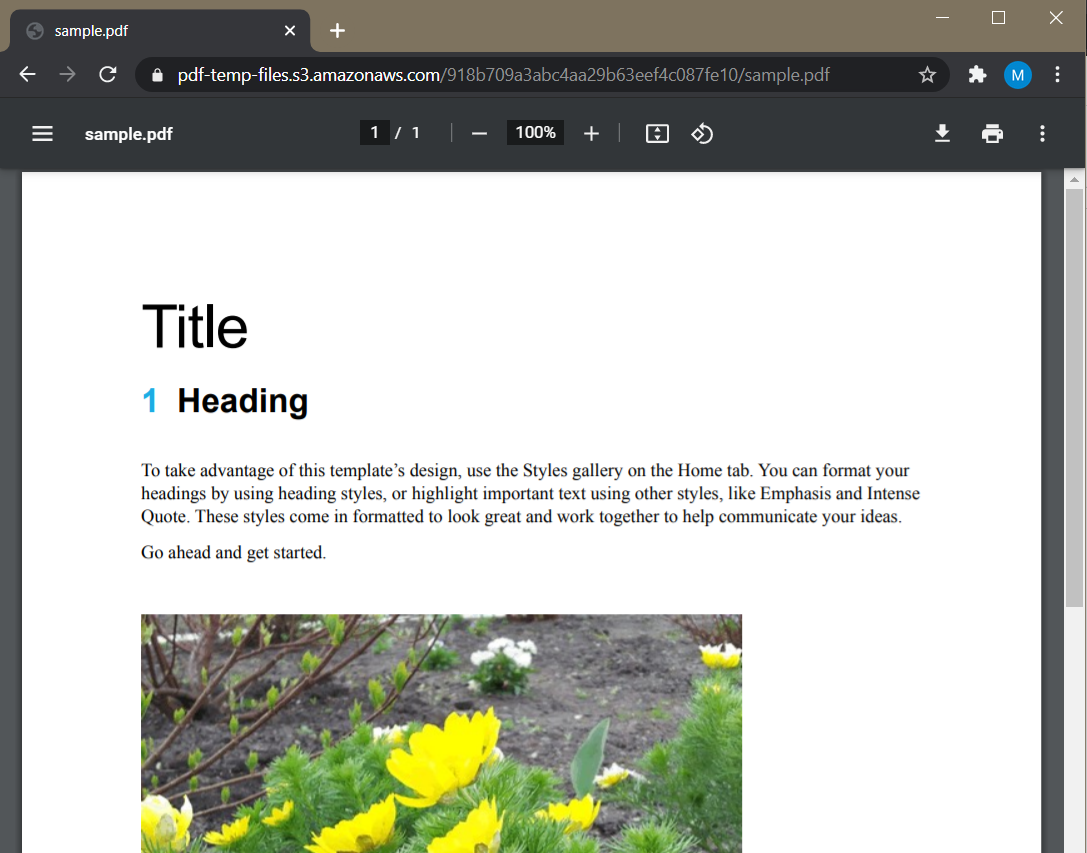Open the PDF sidebar menu icon

(42, 133)
